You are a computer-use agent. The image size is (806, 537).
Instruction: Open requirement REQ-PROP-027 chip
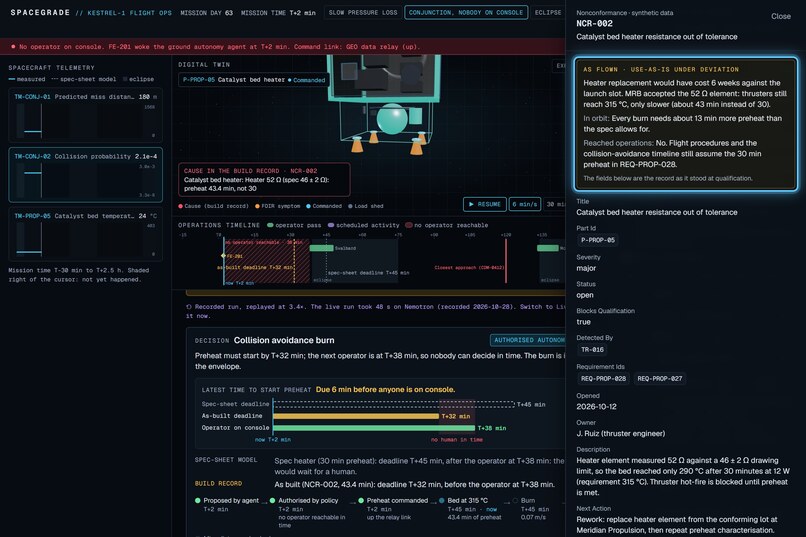tap(660, 379)
